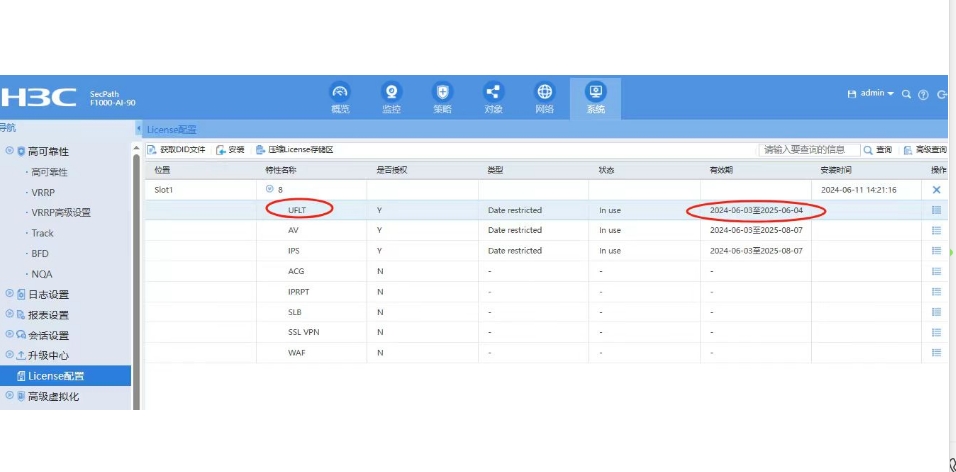This screenshot has height=472, width=956.
Task: Open details icon for IPRPT row
Action: (x=936, y=291)
